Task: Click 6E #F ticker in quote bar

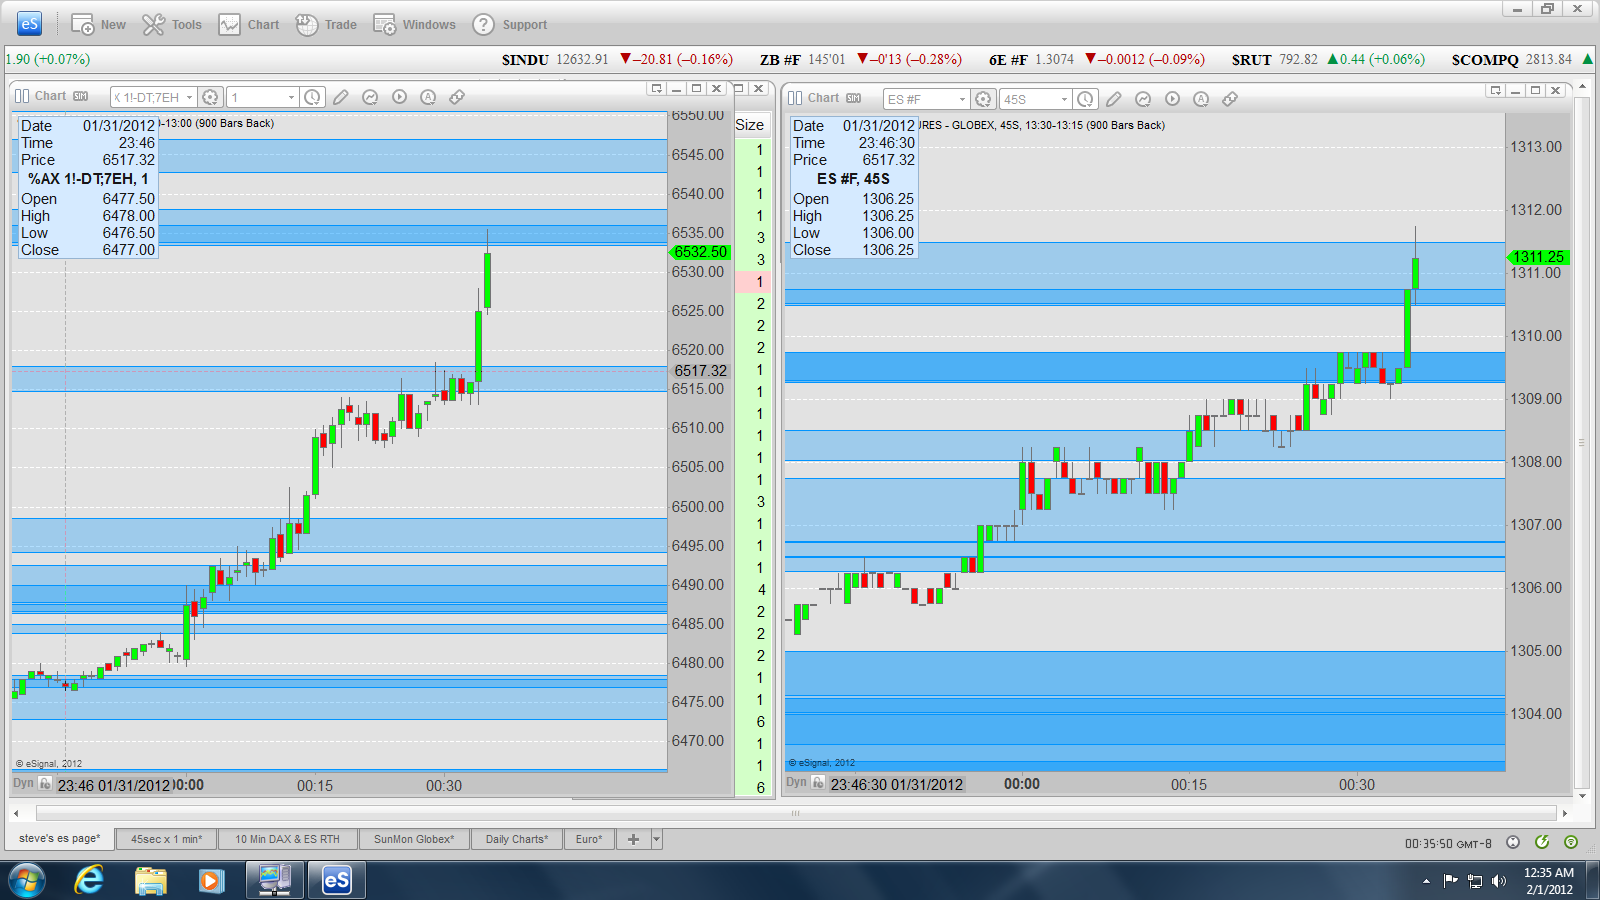Action: 1008,60
